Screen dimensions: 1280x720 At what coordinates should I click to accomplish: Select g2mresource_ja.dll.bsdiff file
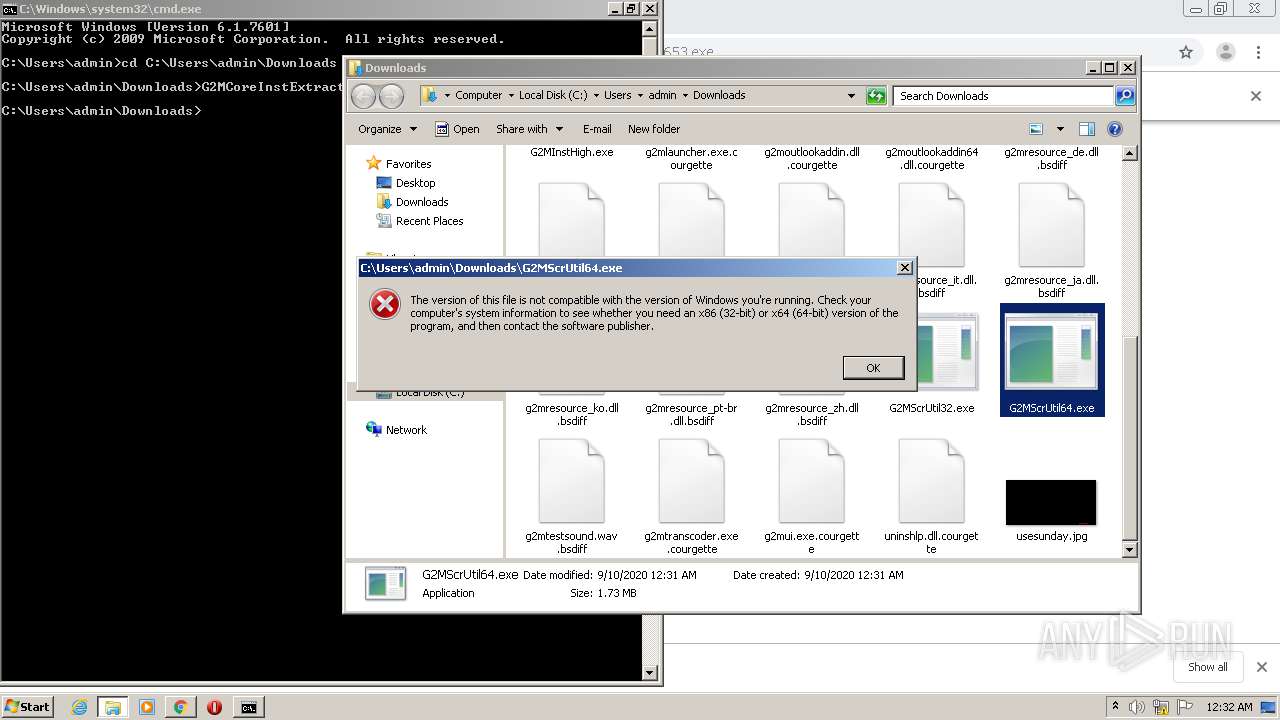tap(1051, 241)
